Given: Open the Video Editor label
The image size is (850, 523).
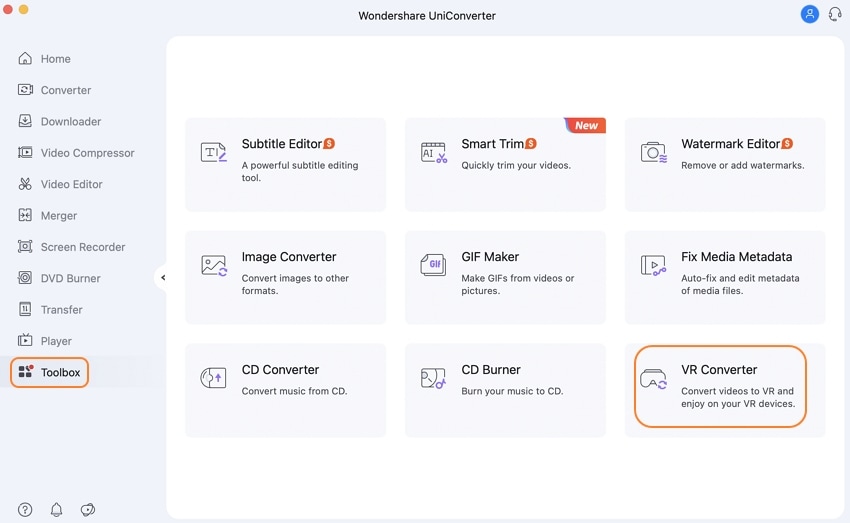Looking at the screenshot, I should 72,184.
